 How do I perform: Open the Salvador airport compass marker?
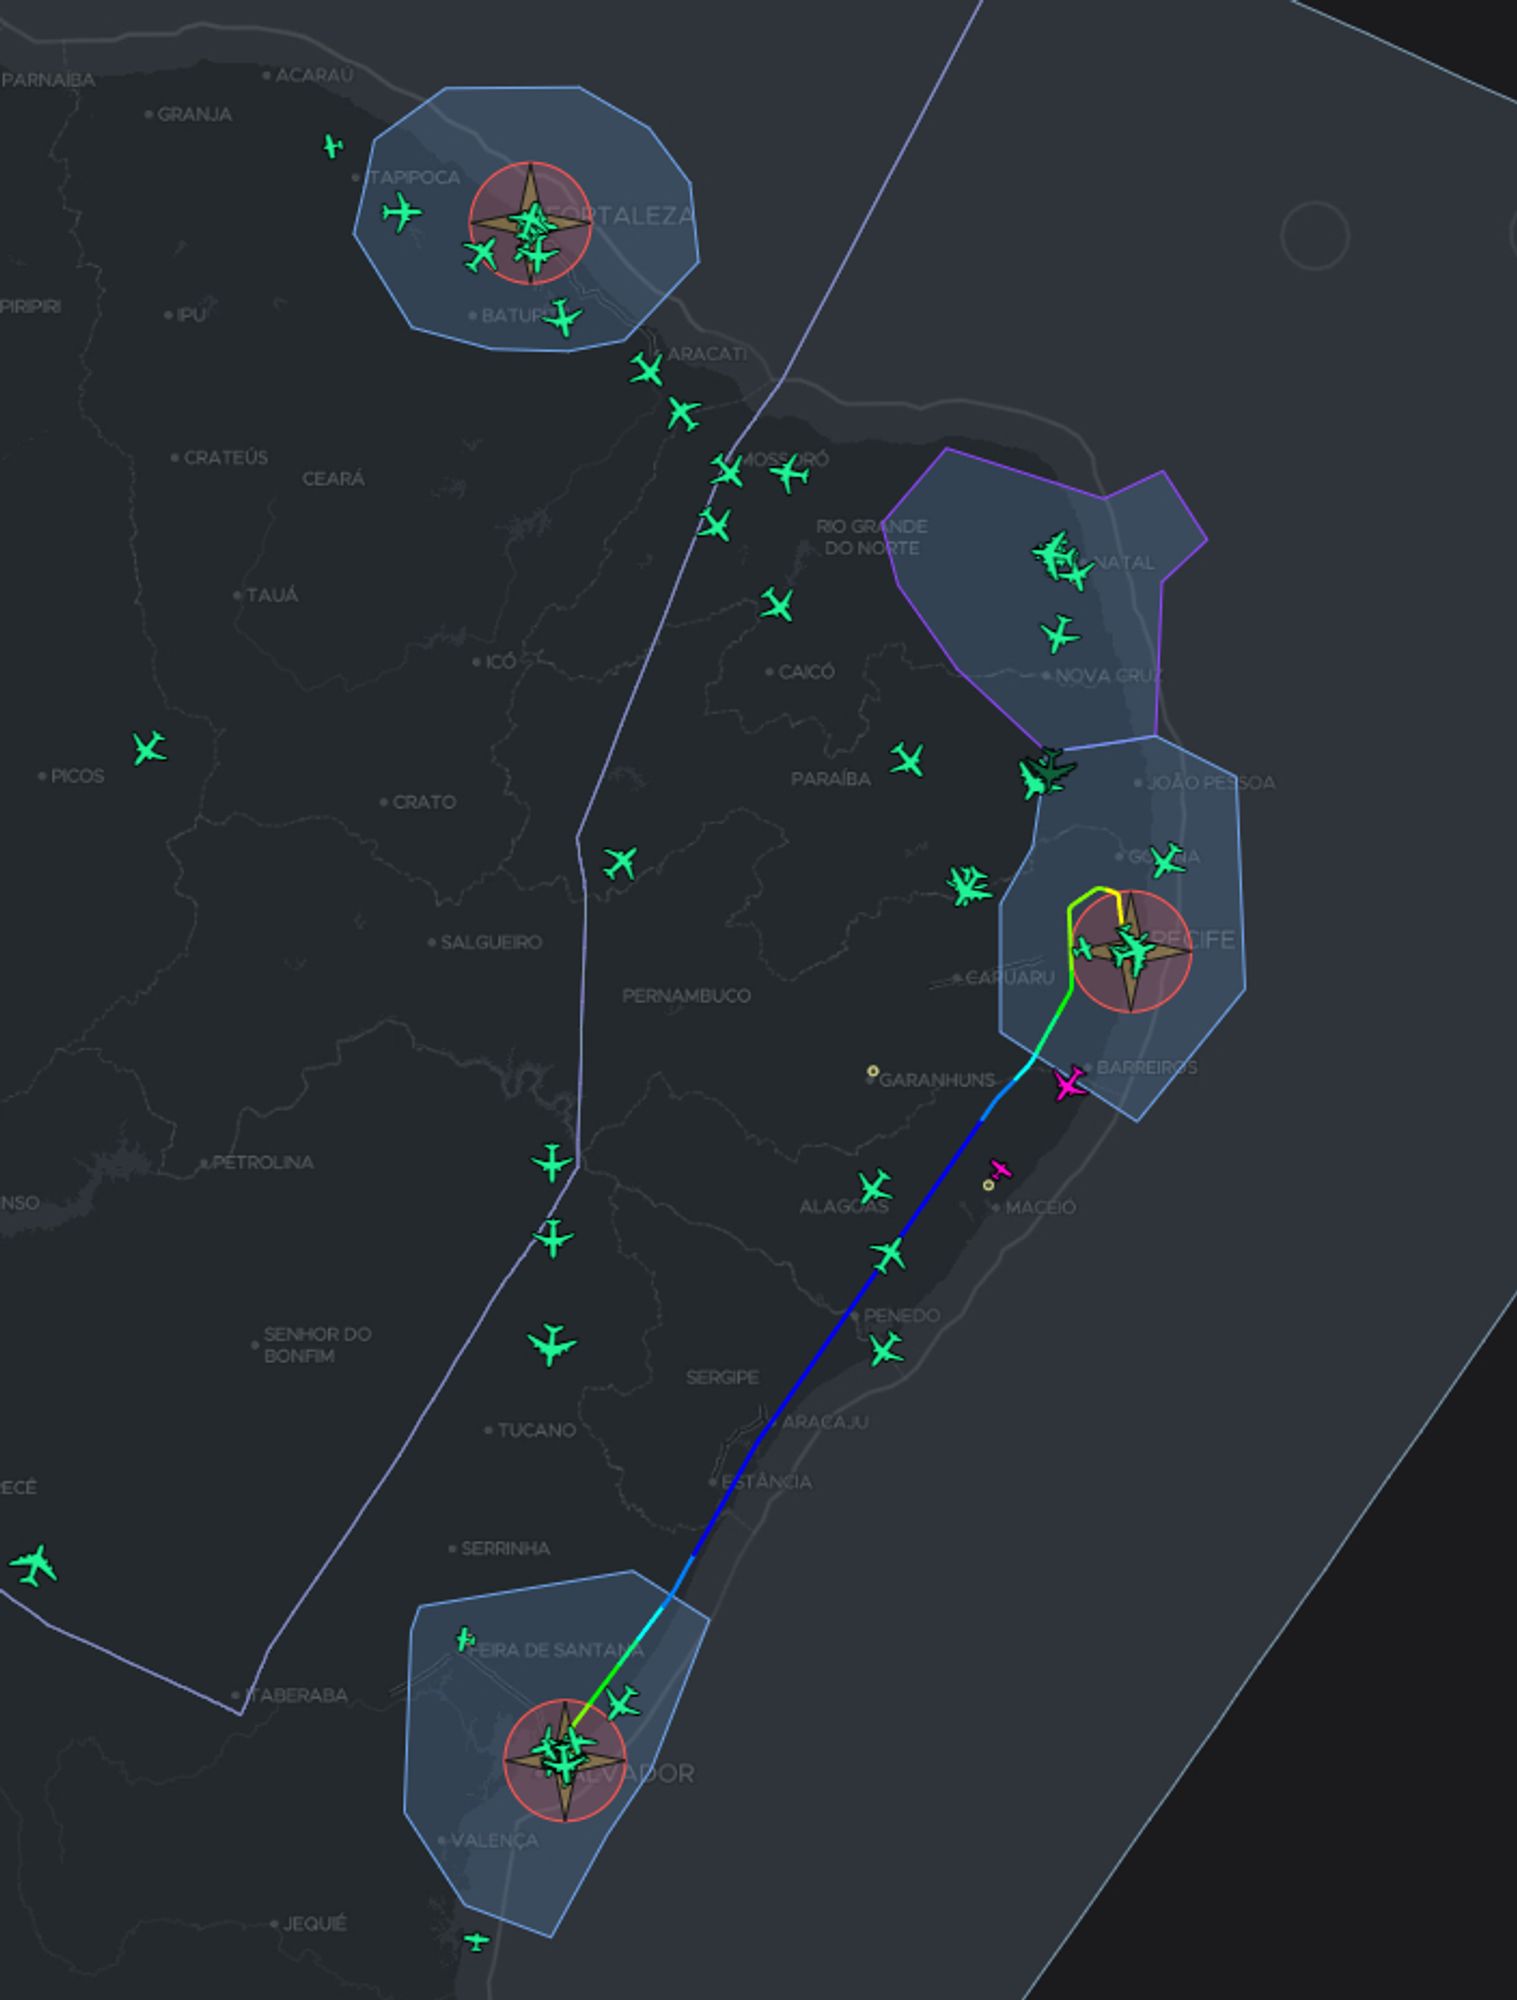point(565,1760)
